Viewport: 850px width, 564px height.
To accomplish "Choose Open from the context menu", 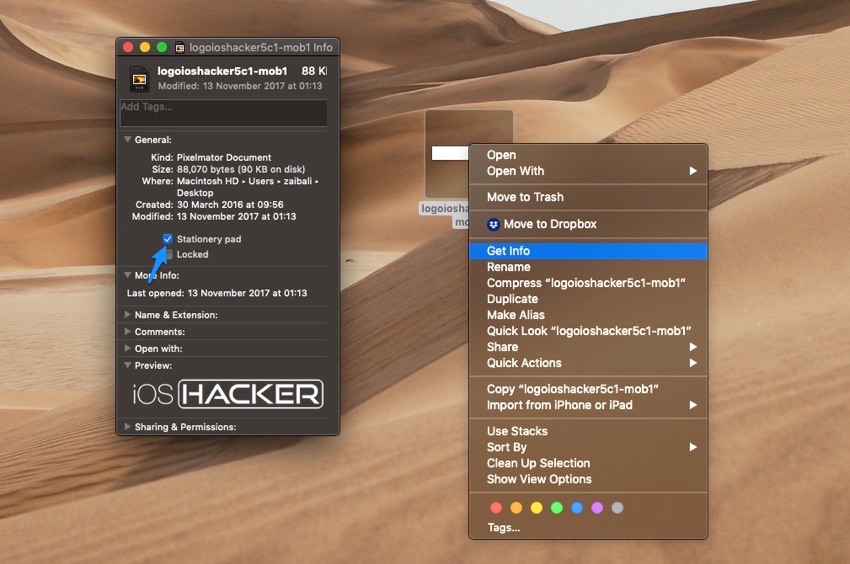I will click(x=588, y=155).
